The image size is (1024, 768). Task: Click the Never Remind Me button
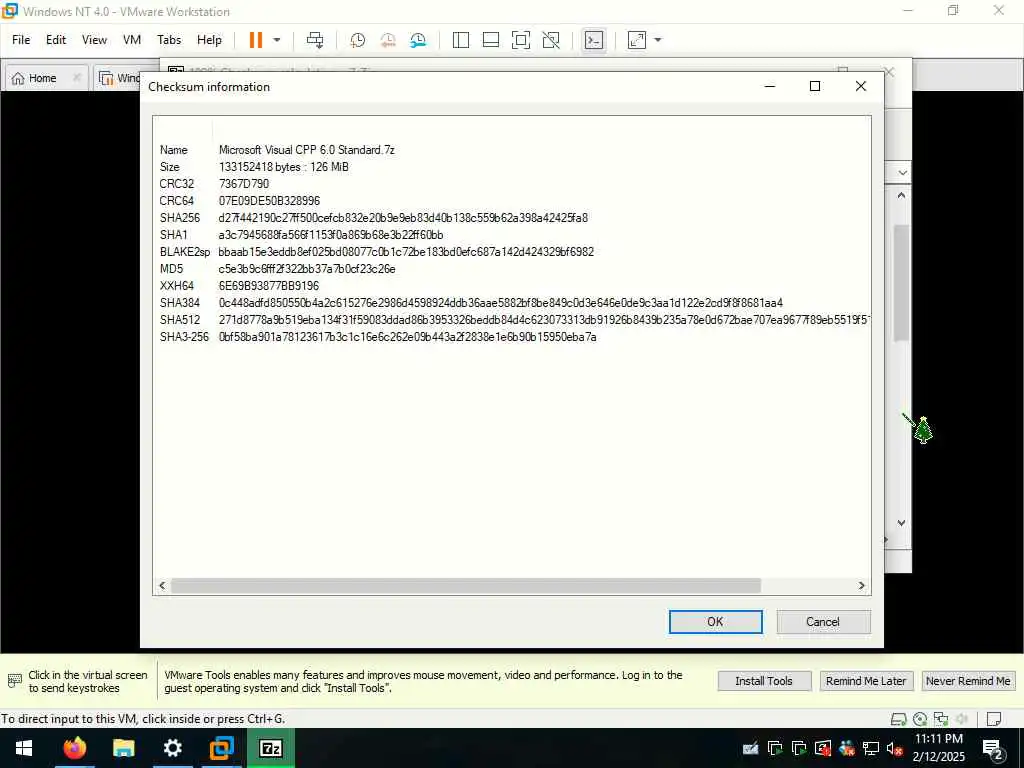(x=968, y=680)
